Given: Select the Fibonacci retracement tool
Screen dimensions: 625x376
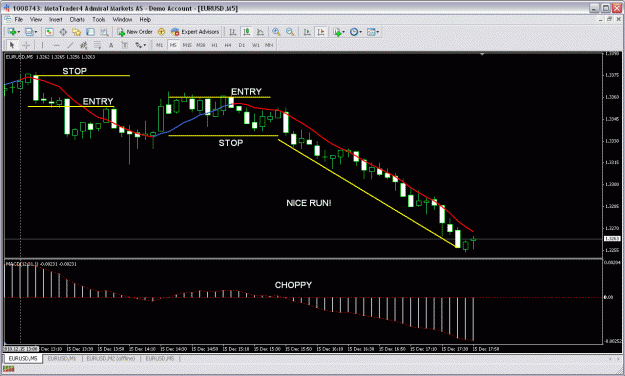Looking at the screenshot, I should point(97,45).
